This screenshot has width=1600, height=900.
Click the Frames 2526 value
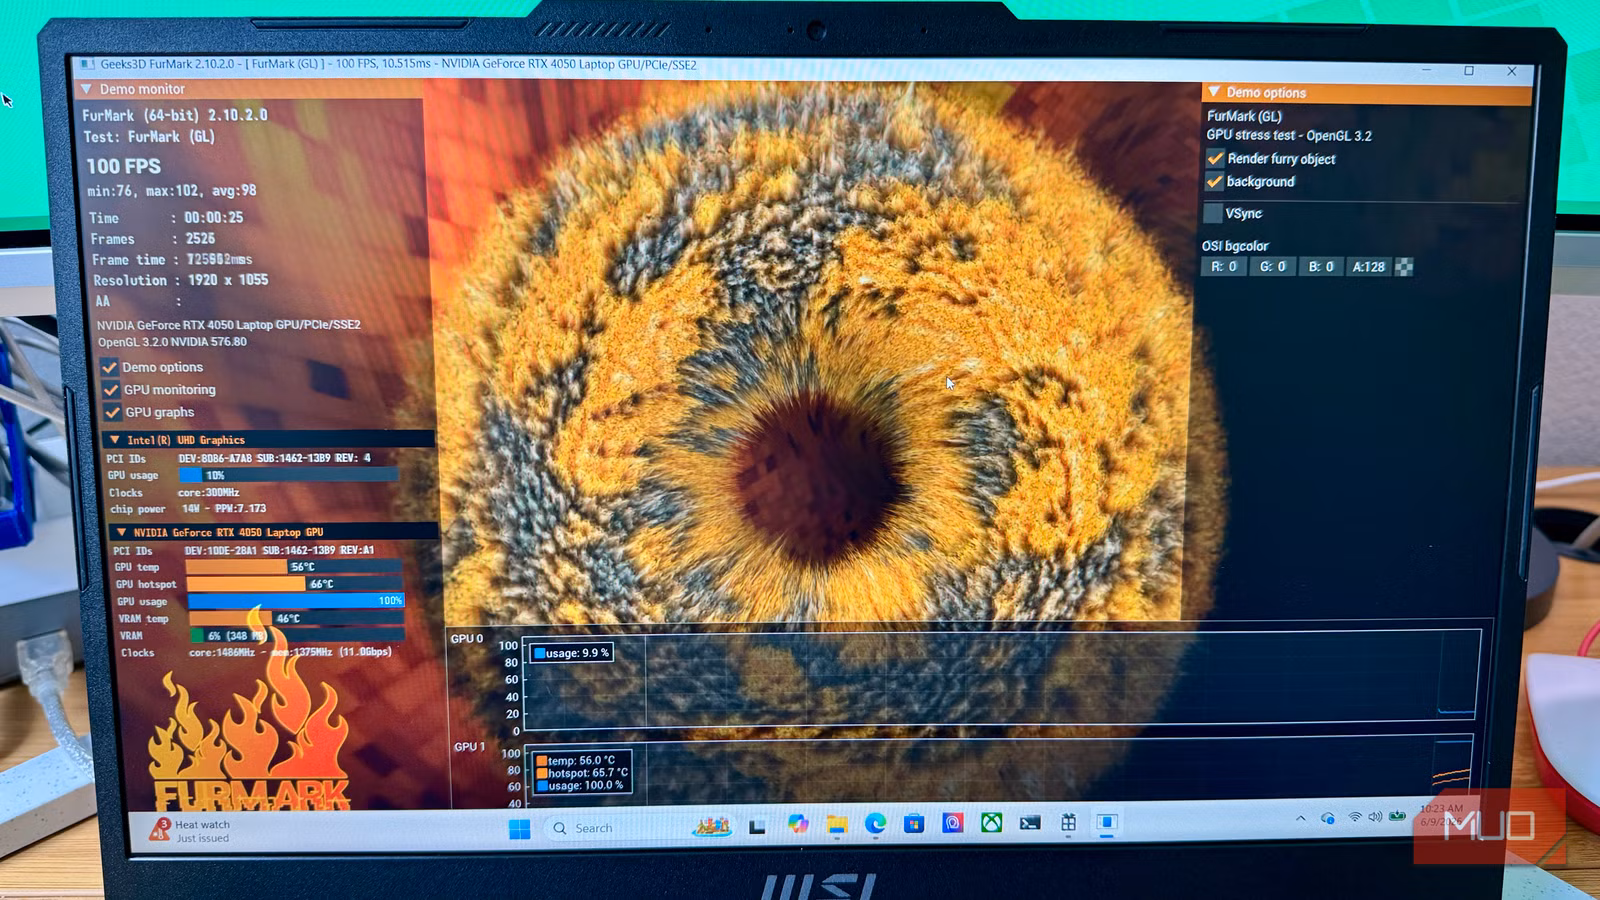pyautogui.click(x=200, y=239)
